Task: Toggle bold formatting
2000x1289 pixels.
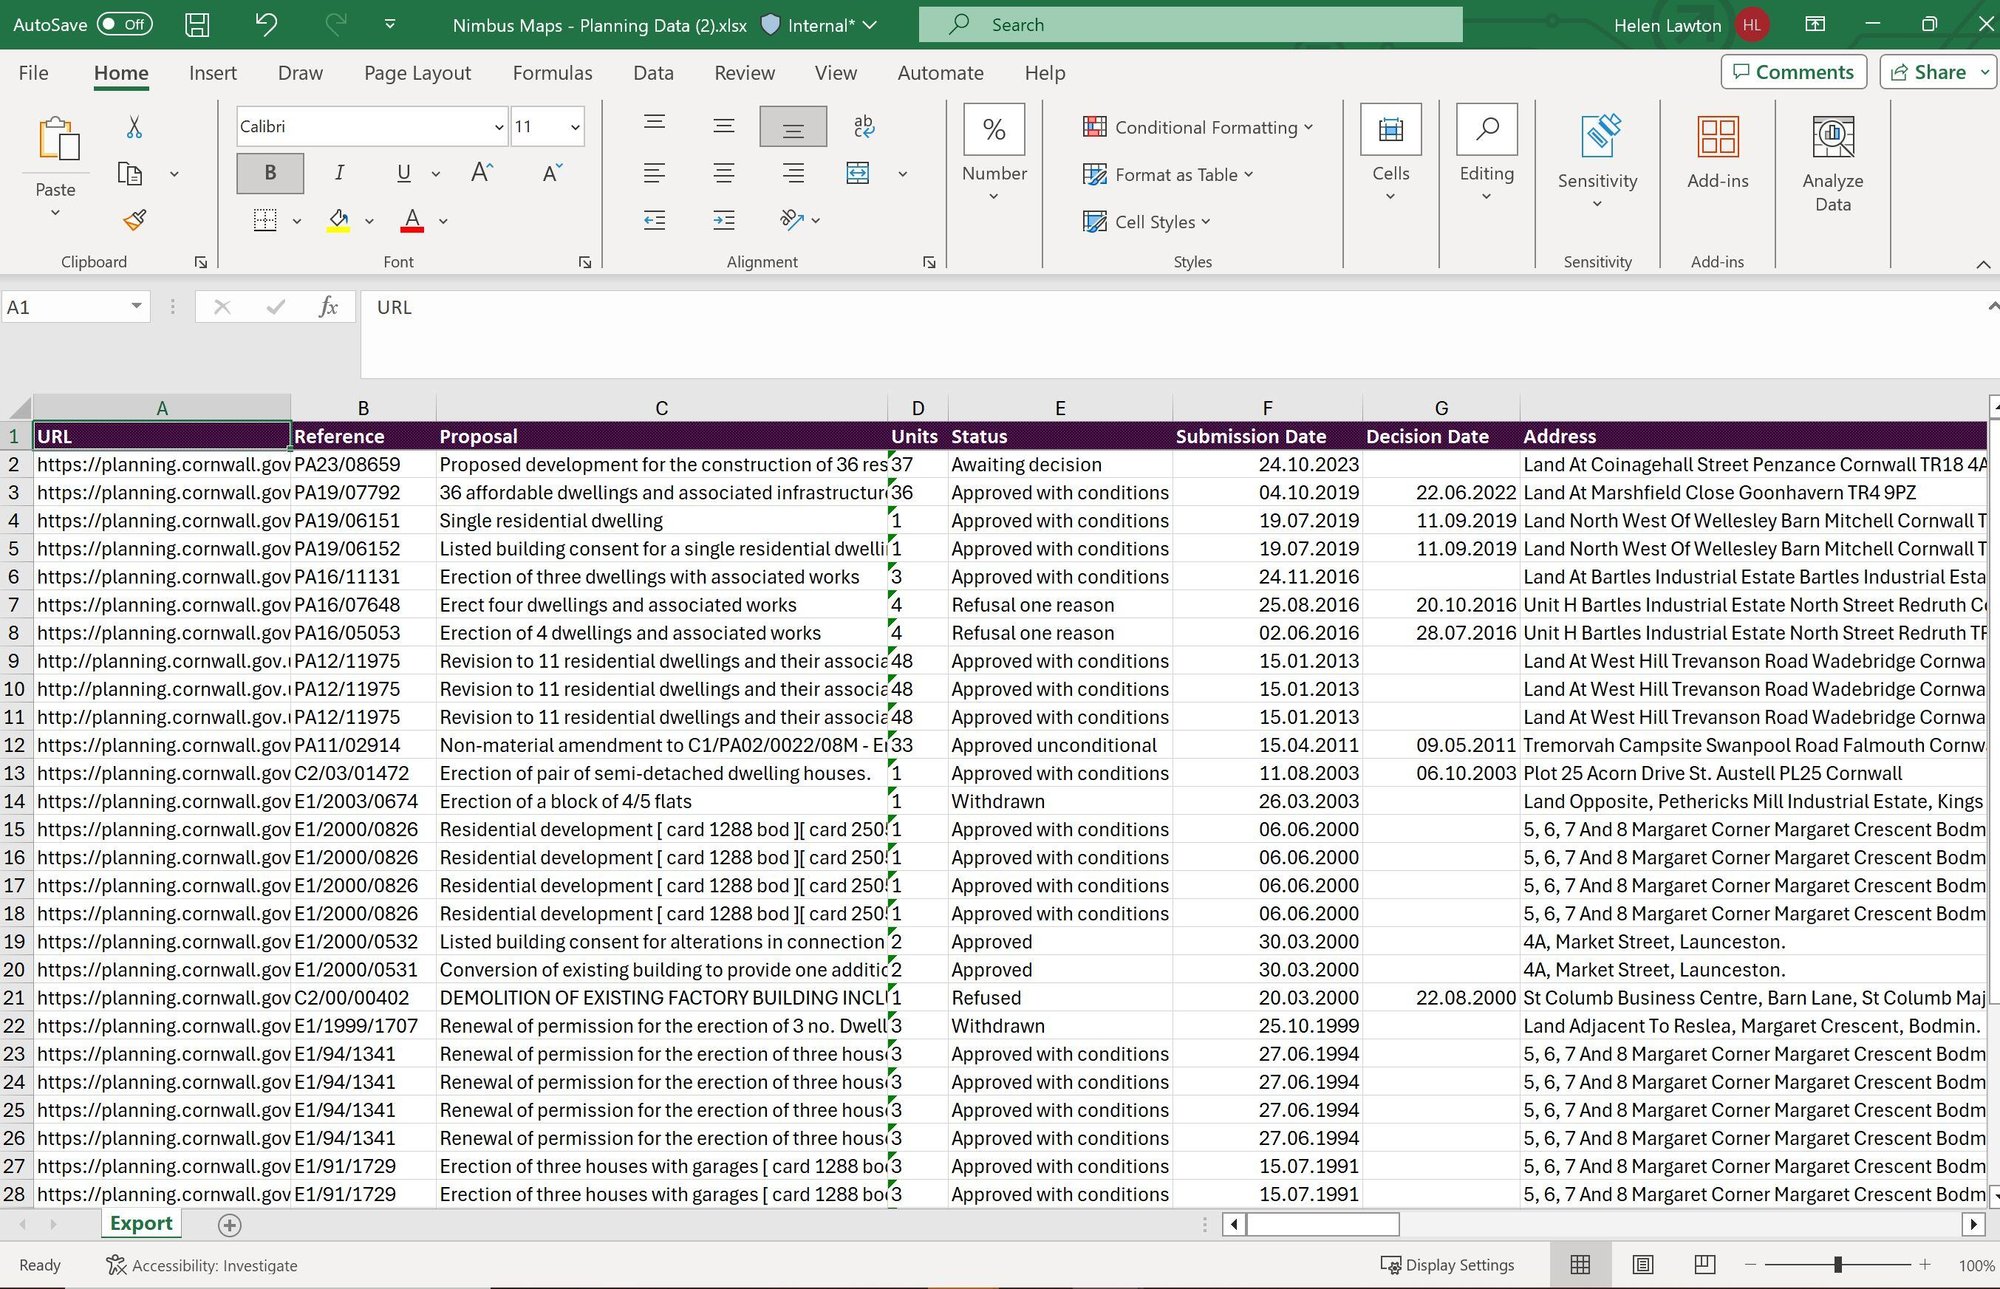Action: (269, 172)
